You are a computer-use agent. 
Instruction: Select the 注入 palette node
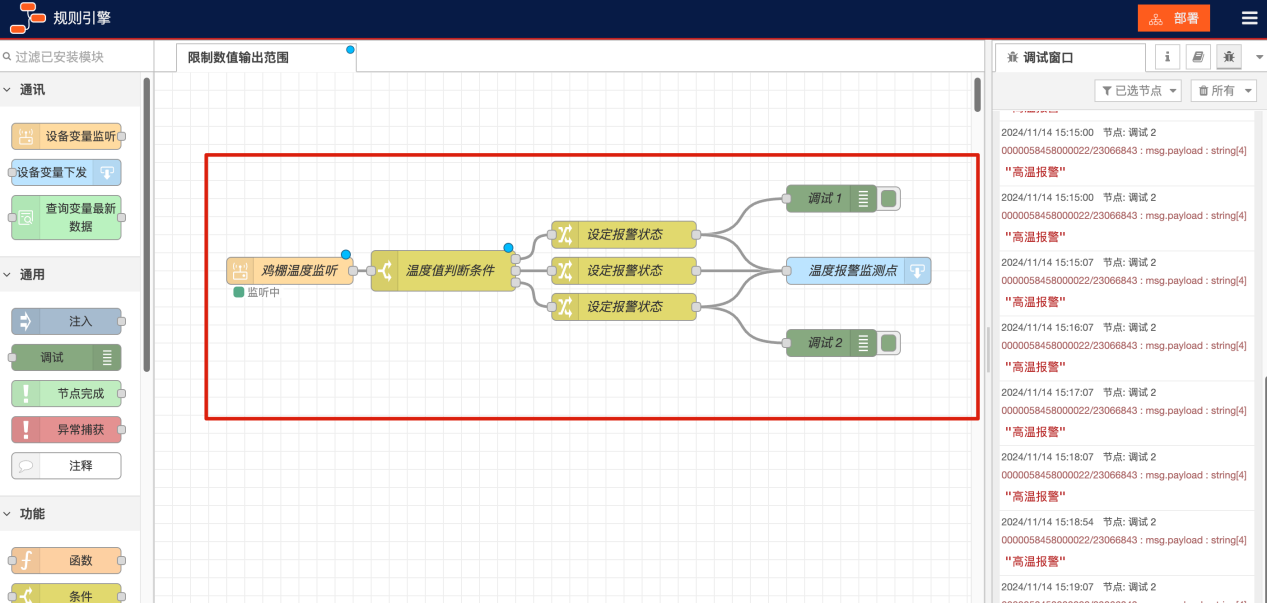click(66, 321)
